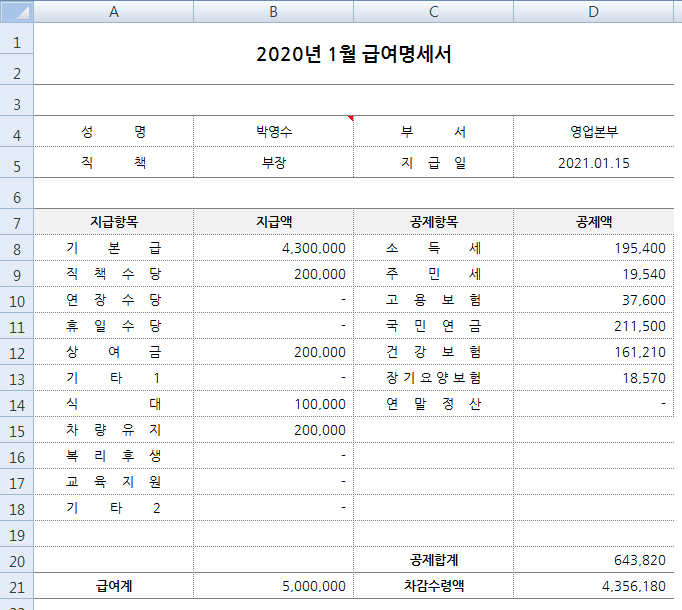Select the 직책수당 amount cell in row 9
This screenshot has width=682, height=610.
pos(273,274)
